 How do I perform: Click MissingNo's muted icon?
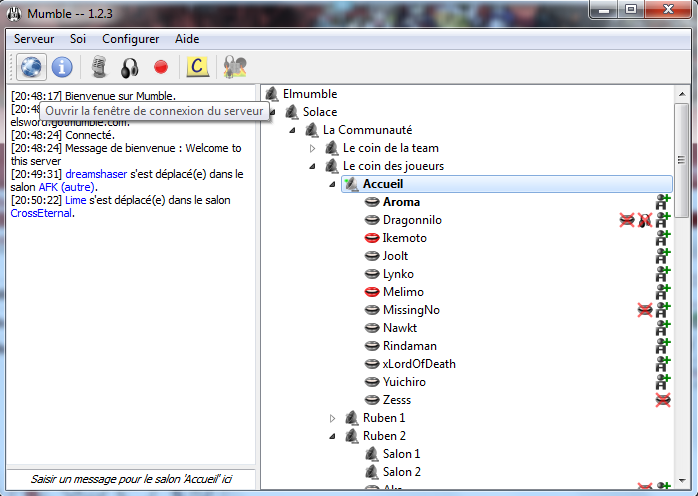point(645,310)
